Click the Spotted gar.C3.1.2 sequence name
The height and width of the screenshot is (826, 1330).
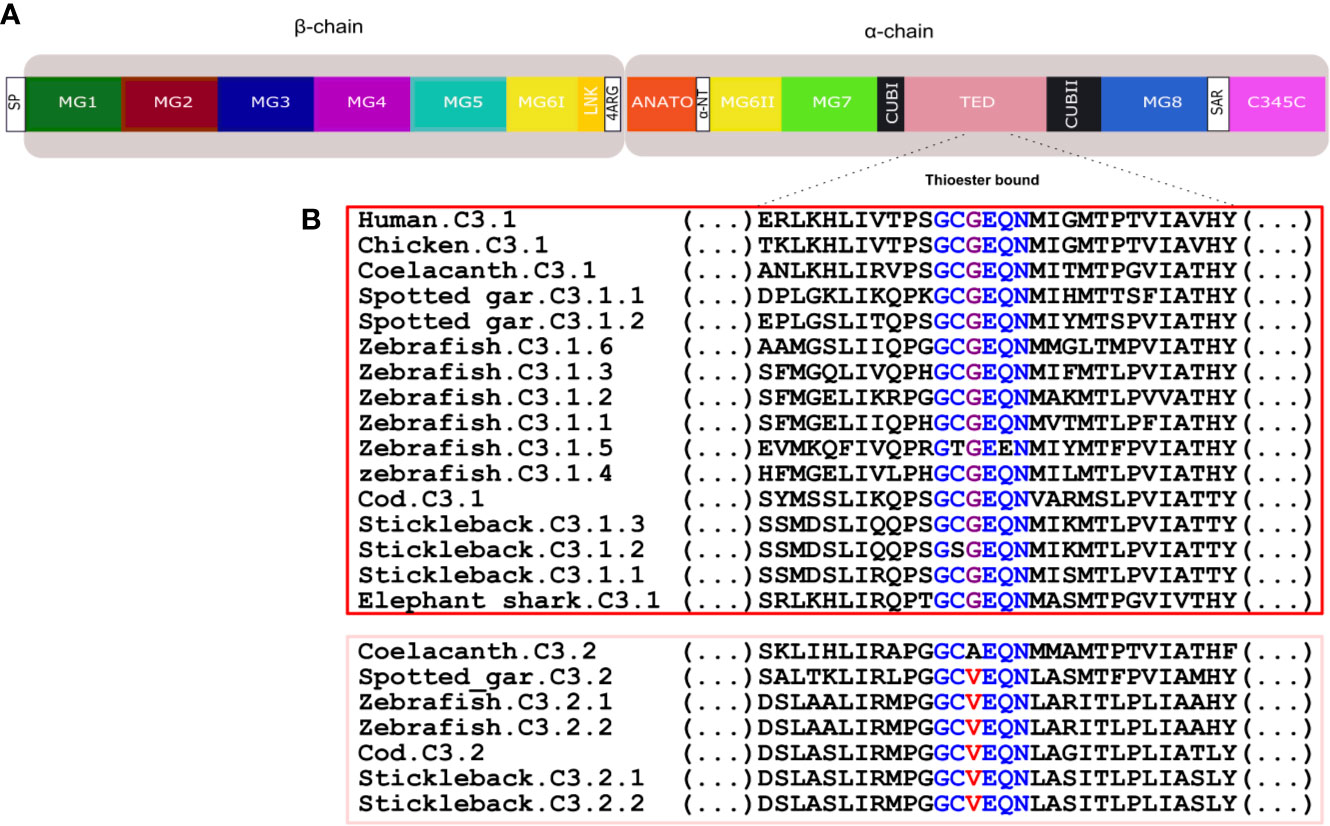(501, 321)
